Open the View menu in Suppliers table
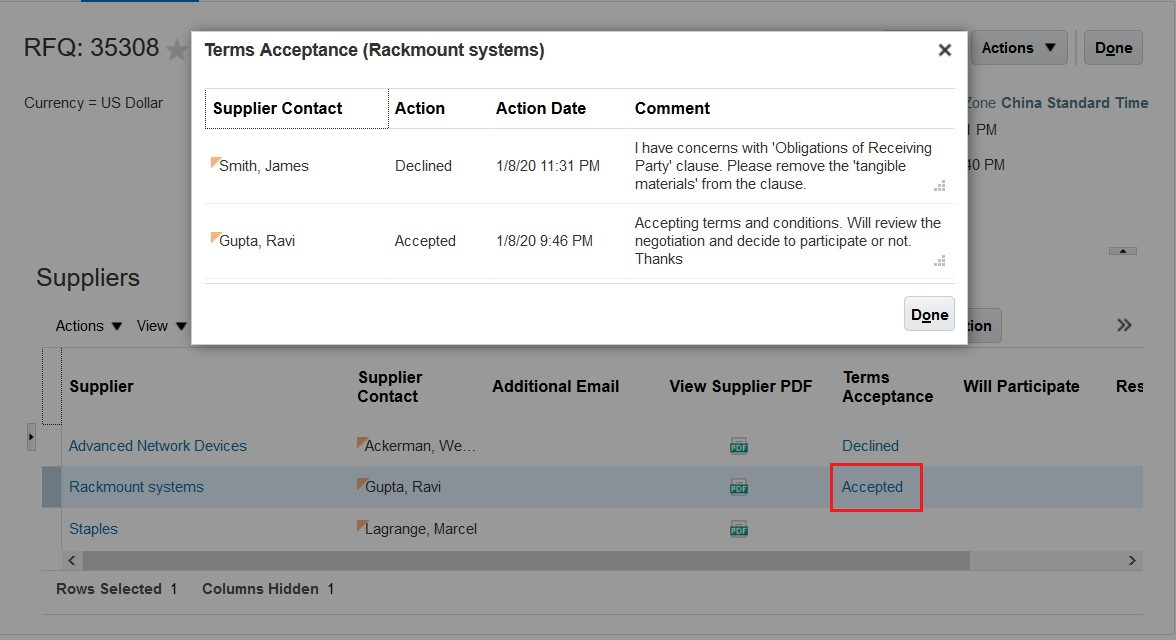1176x640 pixels. pos(162,326)
